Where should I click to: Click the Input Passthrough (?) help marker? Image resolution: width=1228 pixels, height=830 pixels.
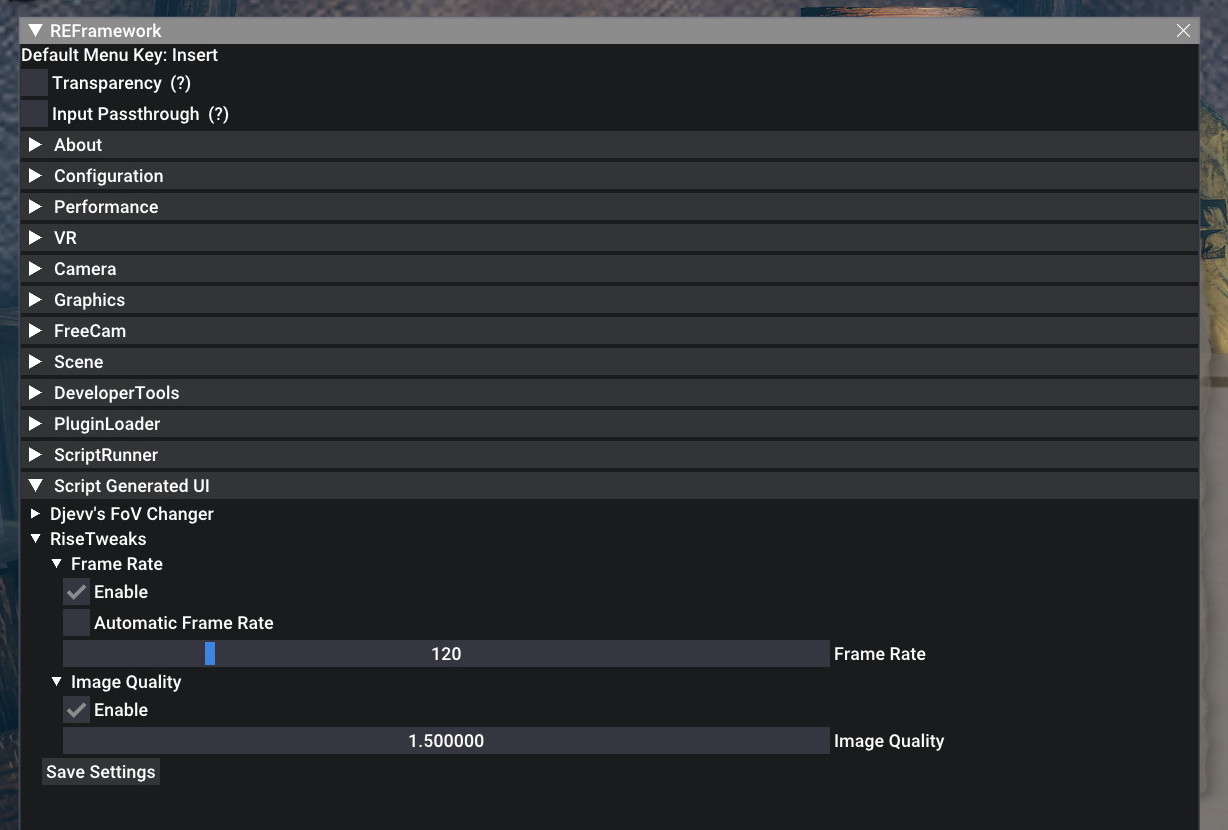tap(218, 114)
